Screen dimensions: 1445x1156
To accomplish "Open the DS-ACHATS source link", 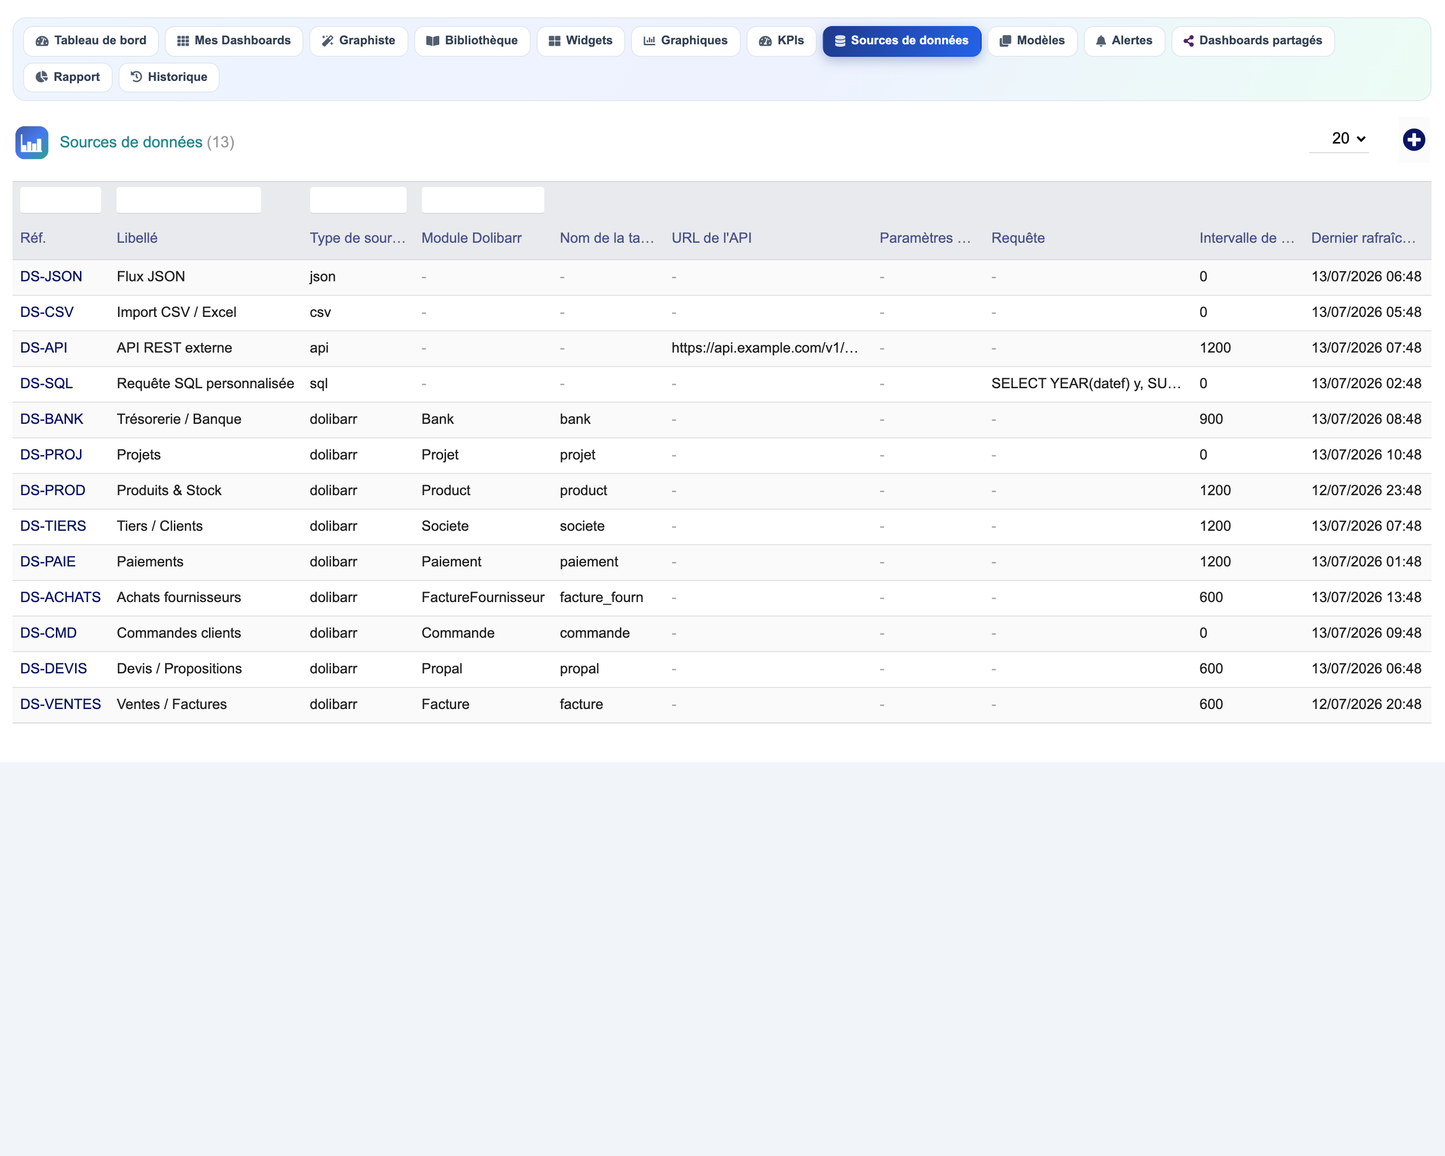I will click(x=61, y=598).
